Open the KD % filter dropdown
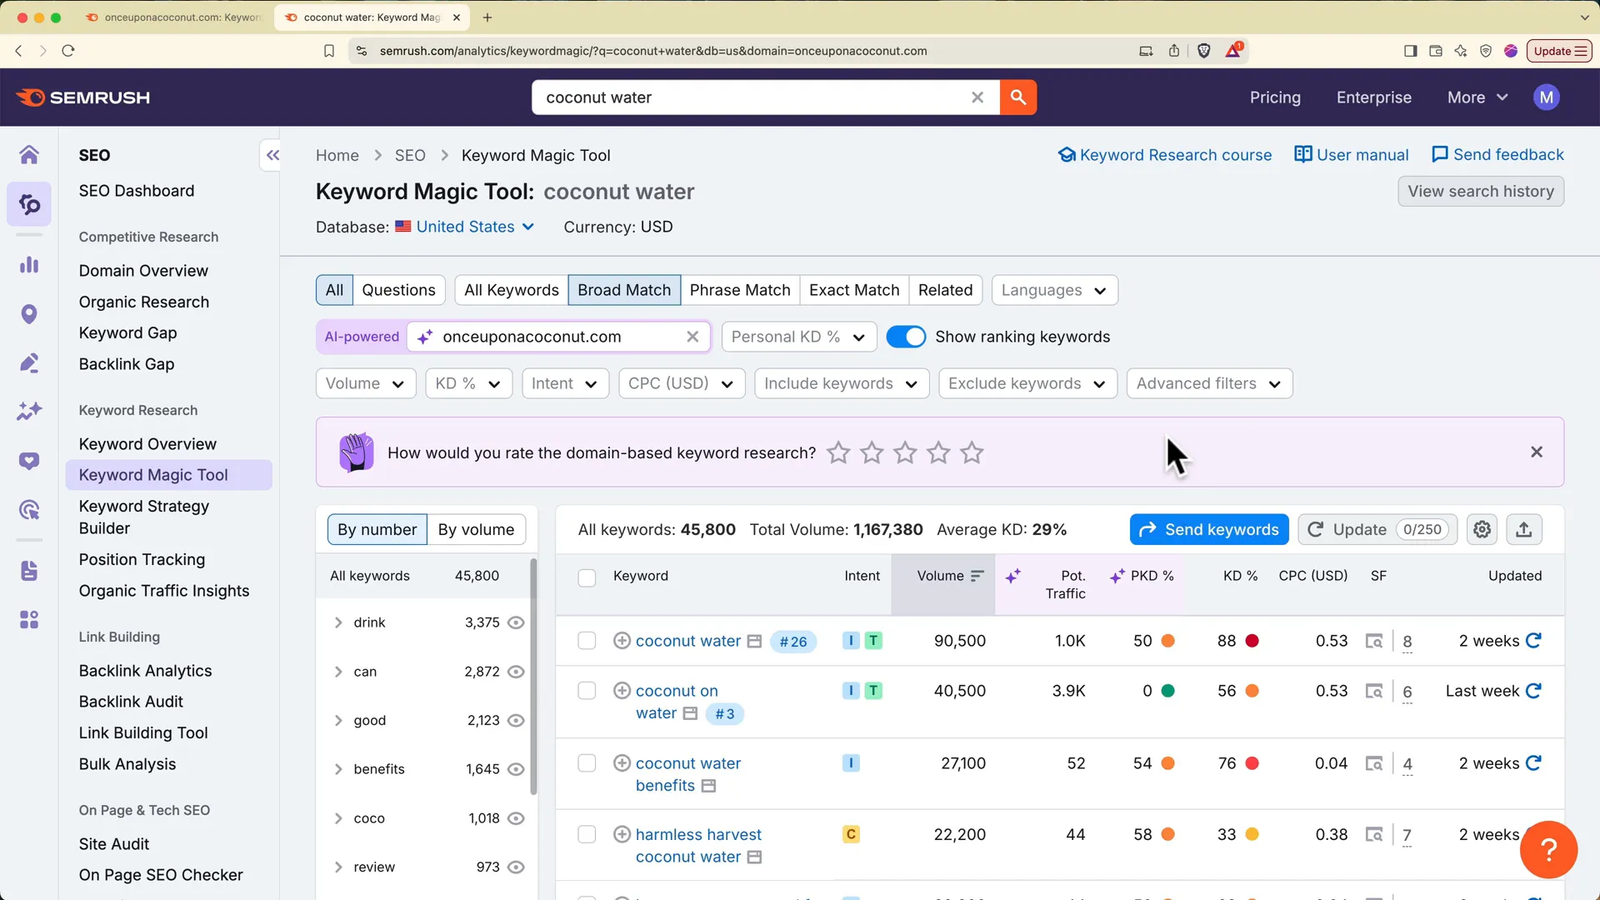 click(x=468, y=383)
